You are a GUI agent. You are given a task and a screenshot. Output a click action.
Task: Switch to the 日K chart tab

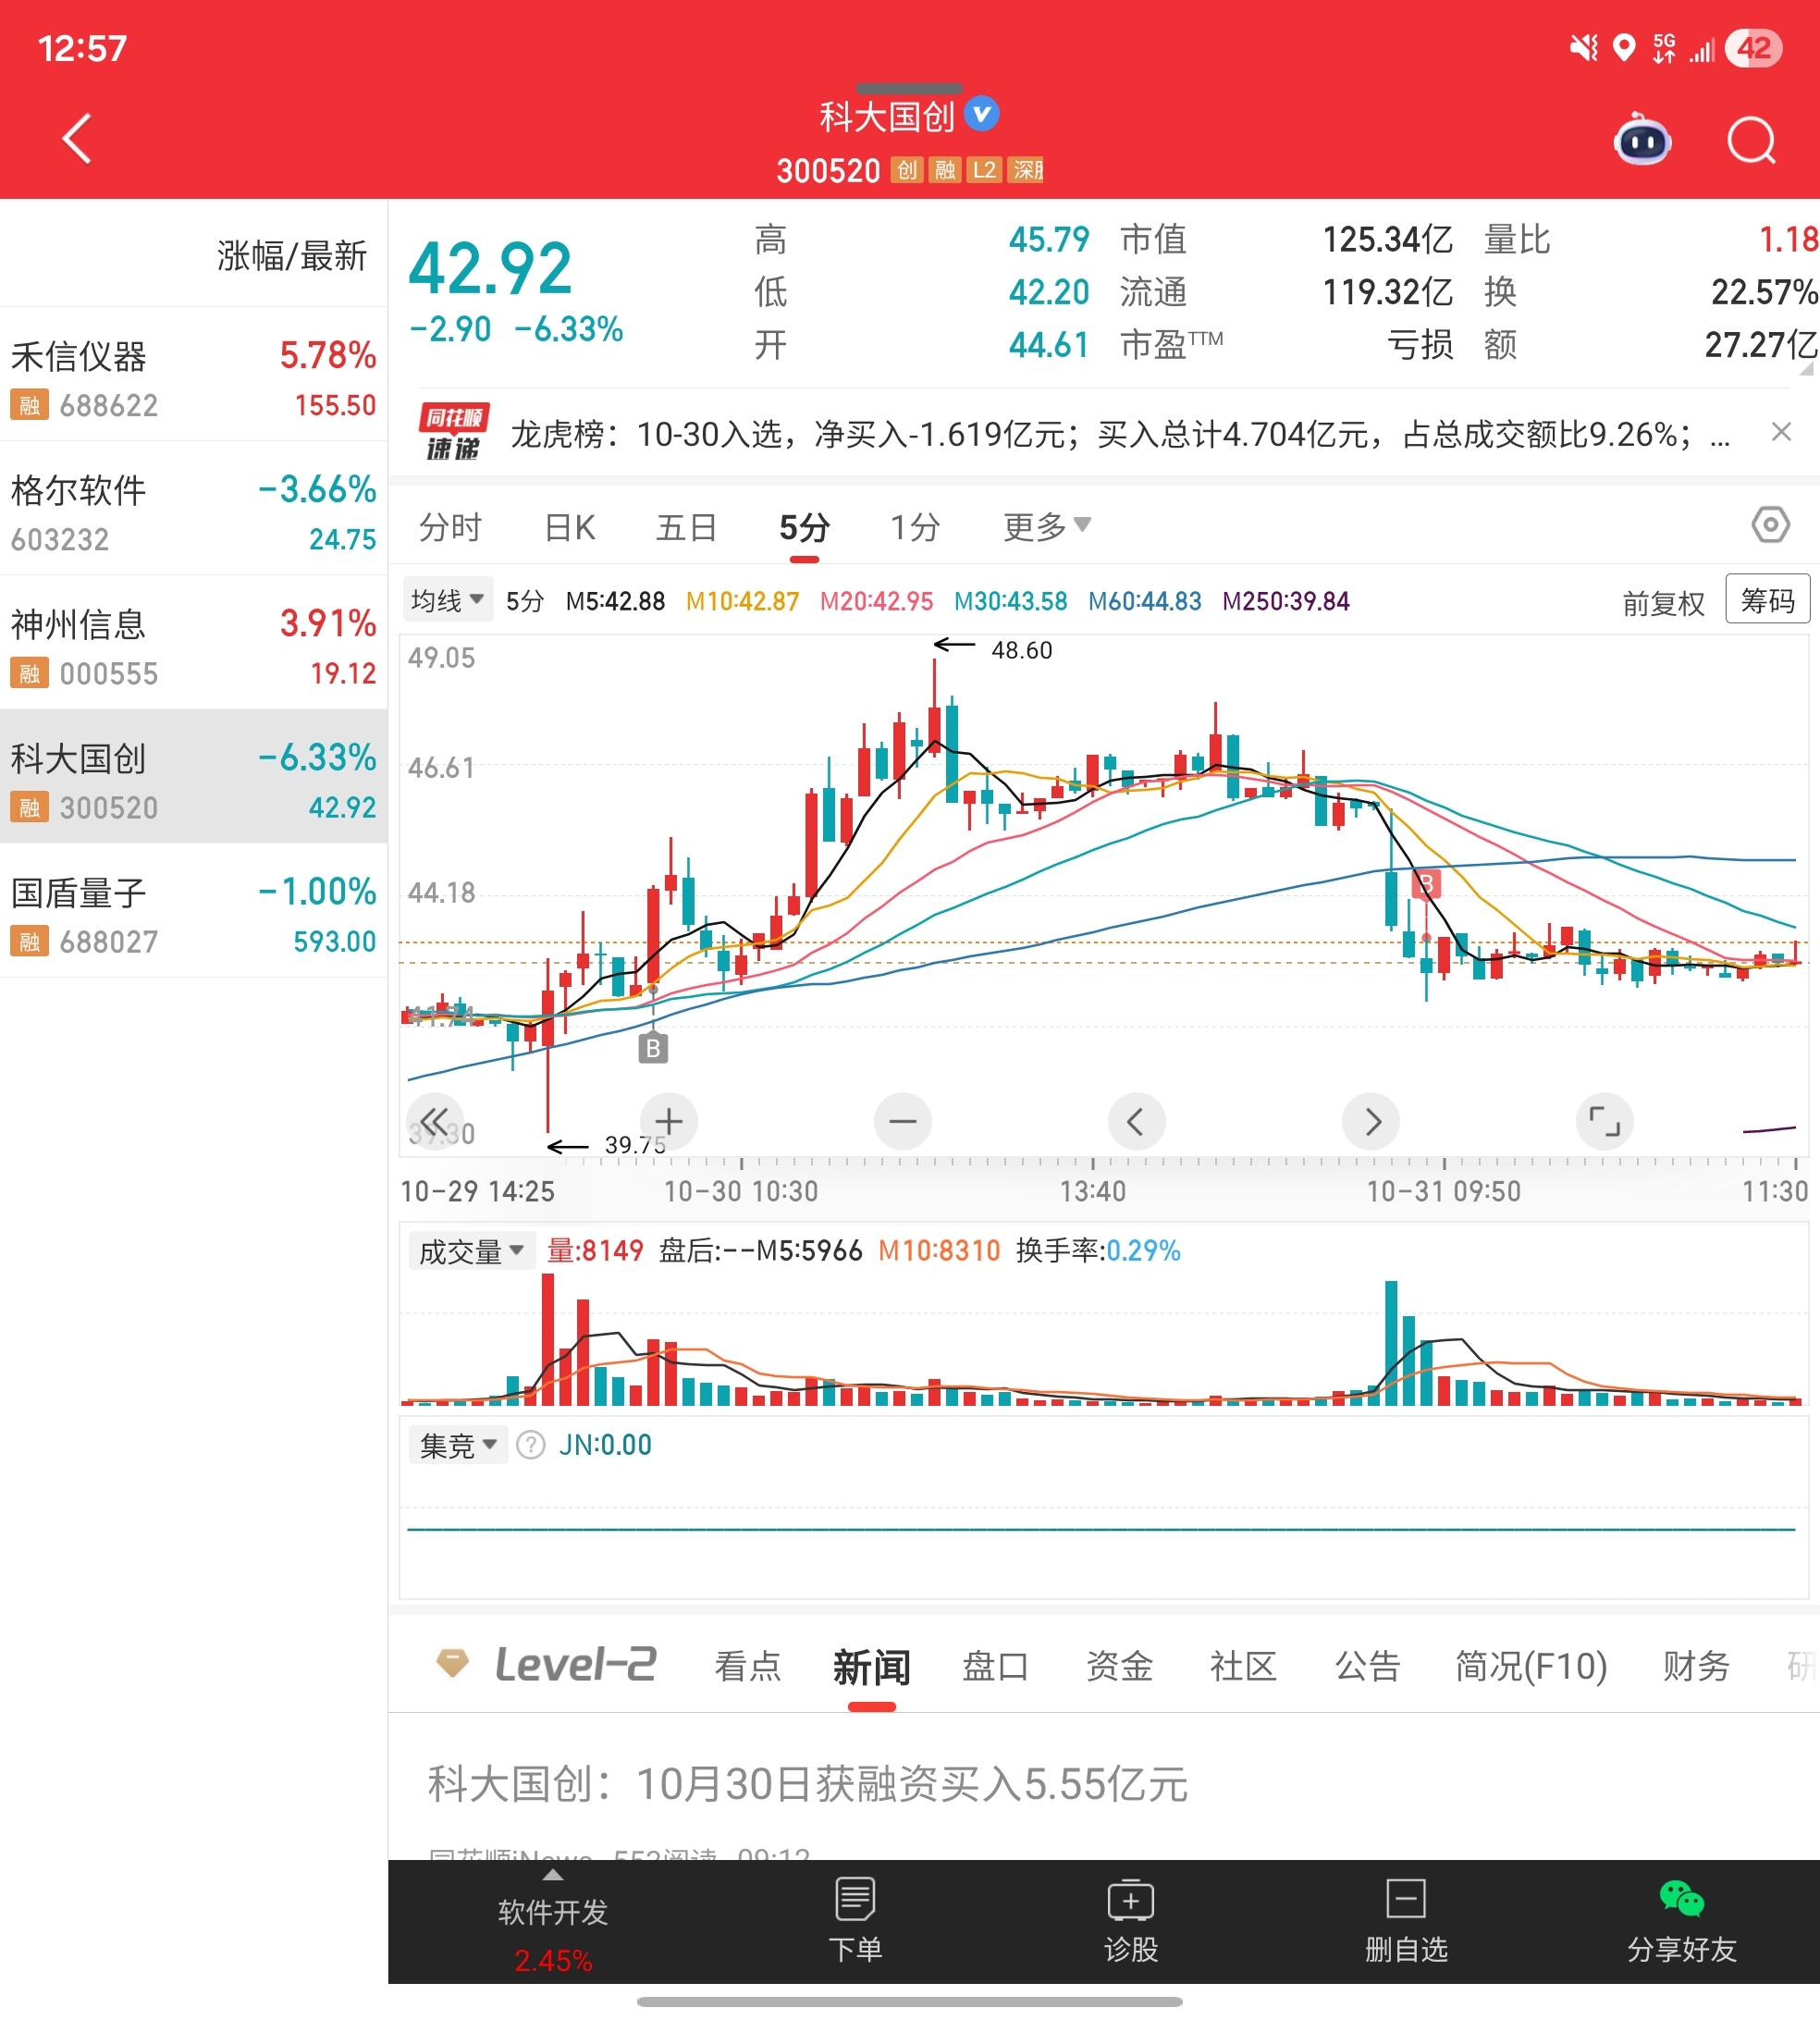click(x=569, y=527)
